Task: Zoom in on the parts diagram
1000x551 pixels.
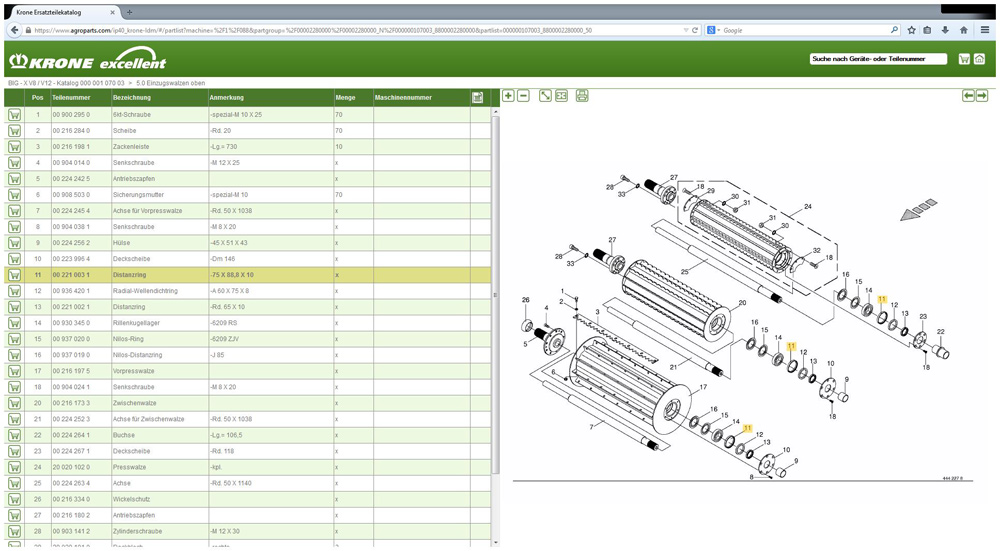Action: [x=509, y=96]
